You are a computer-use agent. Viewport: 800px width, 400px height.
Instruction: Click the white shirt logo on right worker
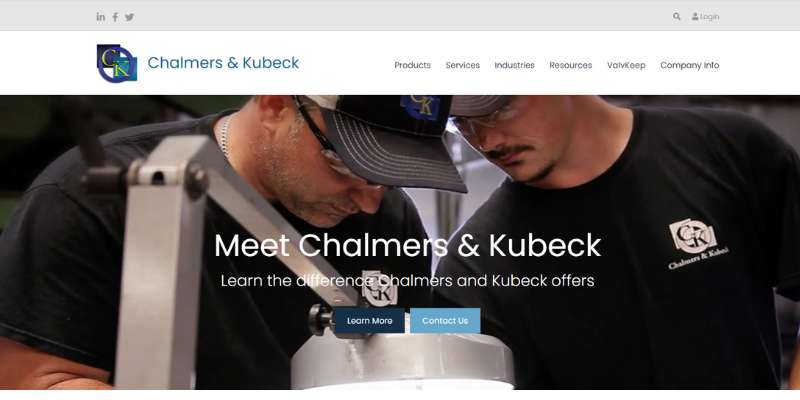697,243
